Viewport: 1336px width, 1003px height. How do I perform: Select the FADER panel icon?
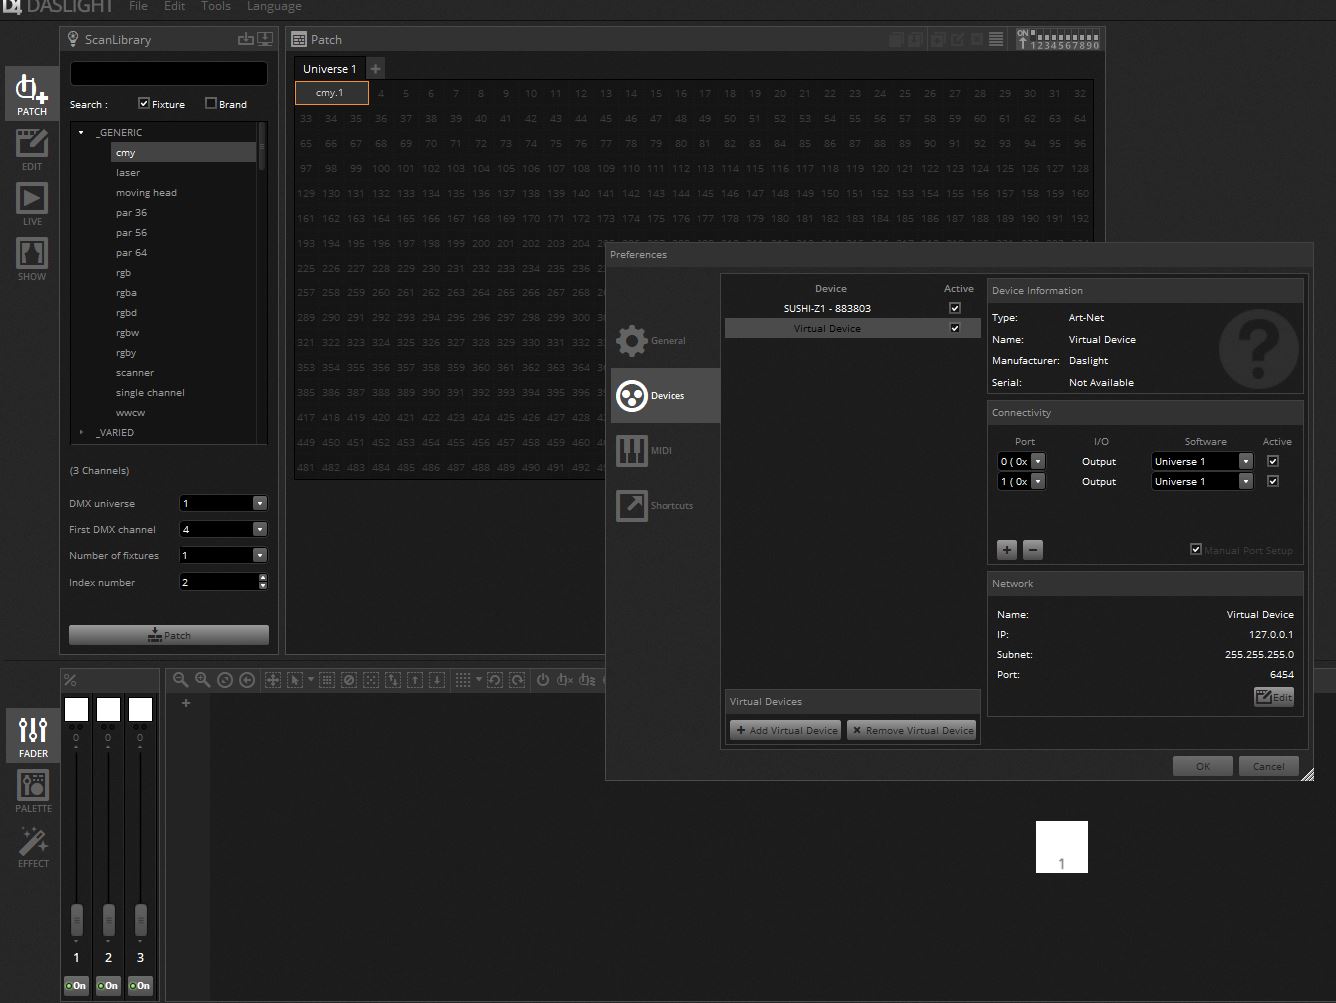(33, 736)
